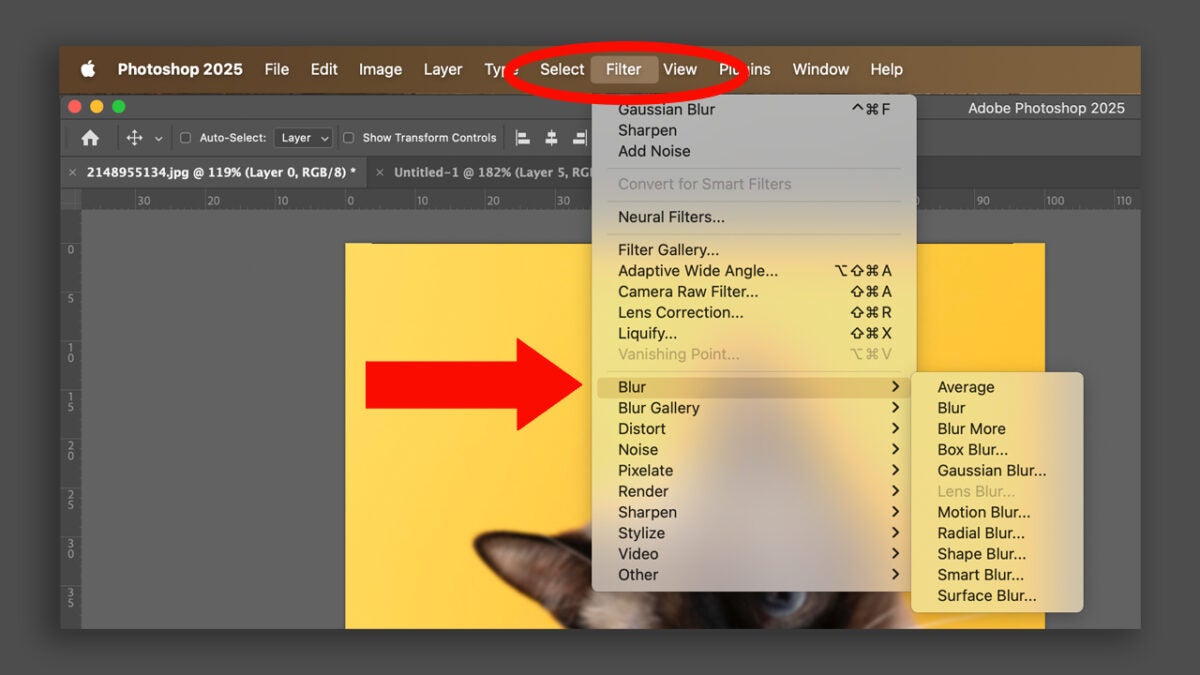Image resolution: width=1200 pixels, height=675 pixels.
Task: Click the Home icon in options bar
Action: click(x=90, y=138)
